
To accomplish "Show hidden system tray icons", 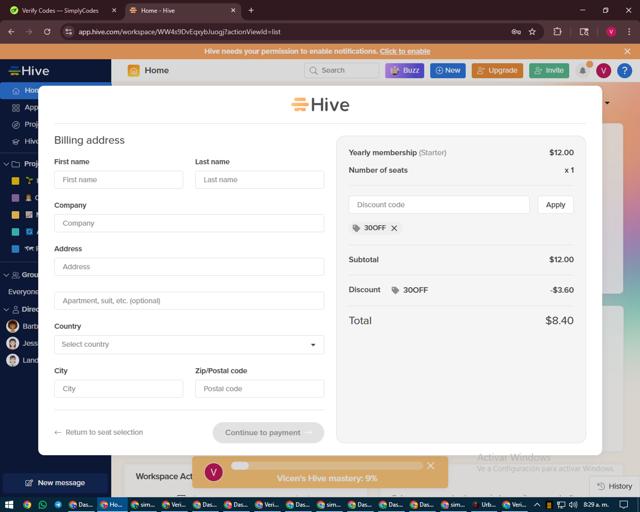I will click(x=537, y=505).
